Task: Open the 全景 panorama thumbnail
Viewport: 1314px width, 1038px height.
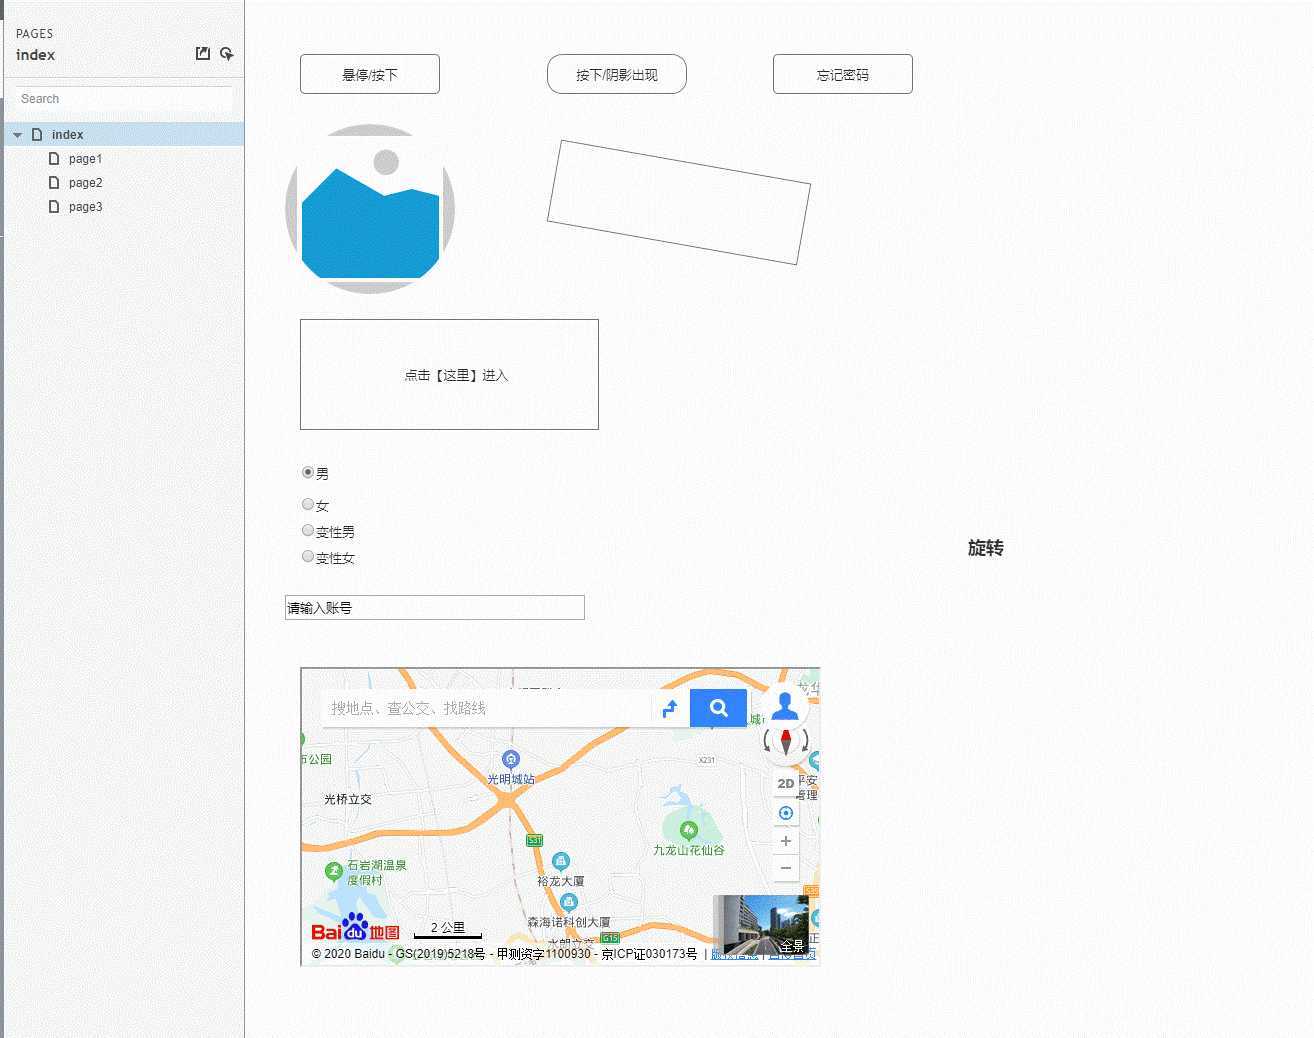Action: (x=761, y=925)
